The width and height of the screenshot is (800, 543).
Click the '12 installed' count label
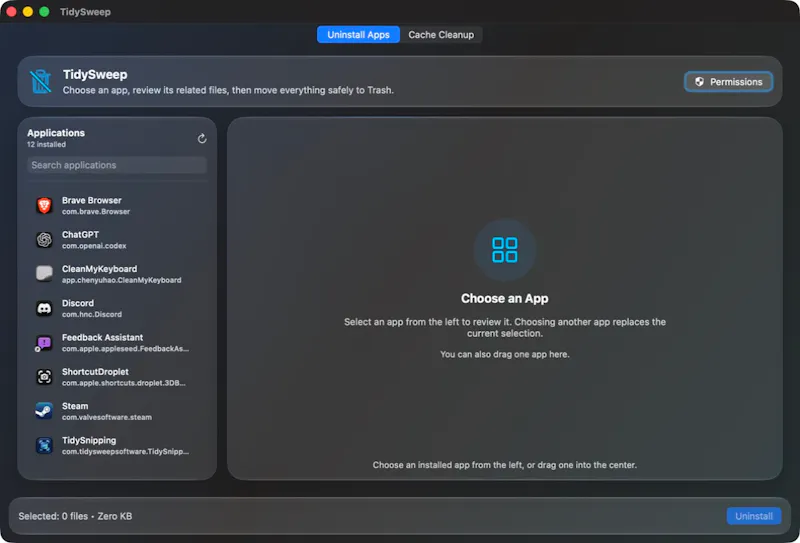[x=46, y=144]
